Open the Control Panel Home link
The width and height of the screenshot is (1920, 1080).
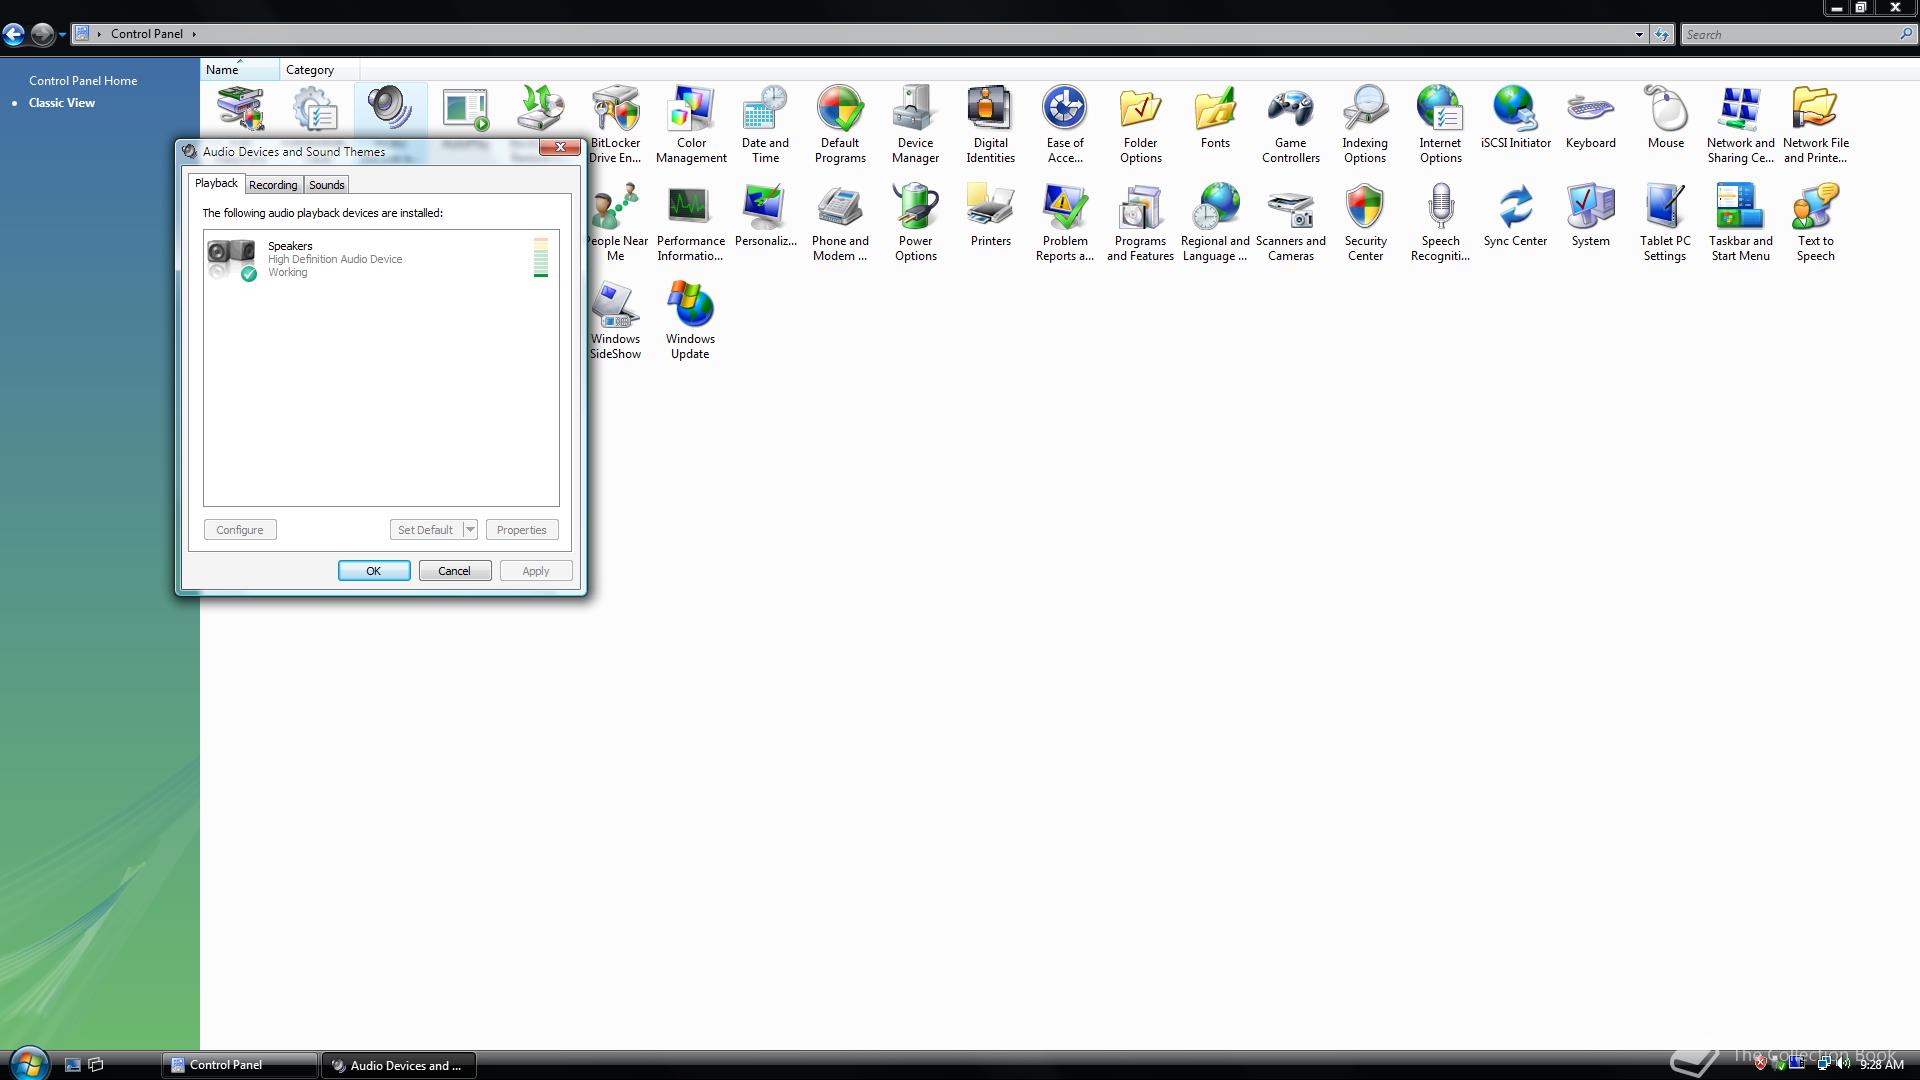[x=83, y=81]
